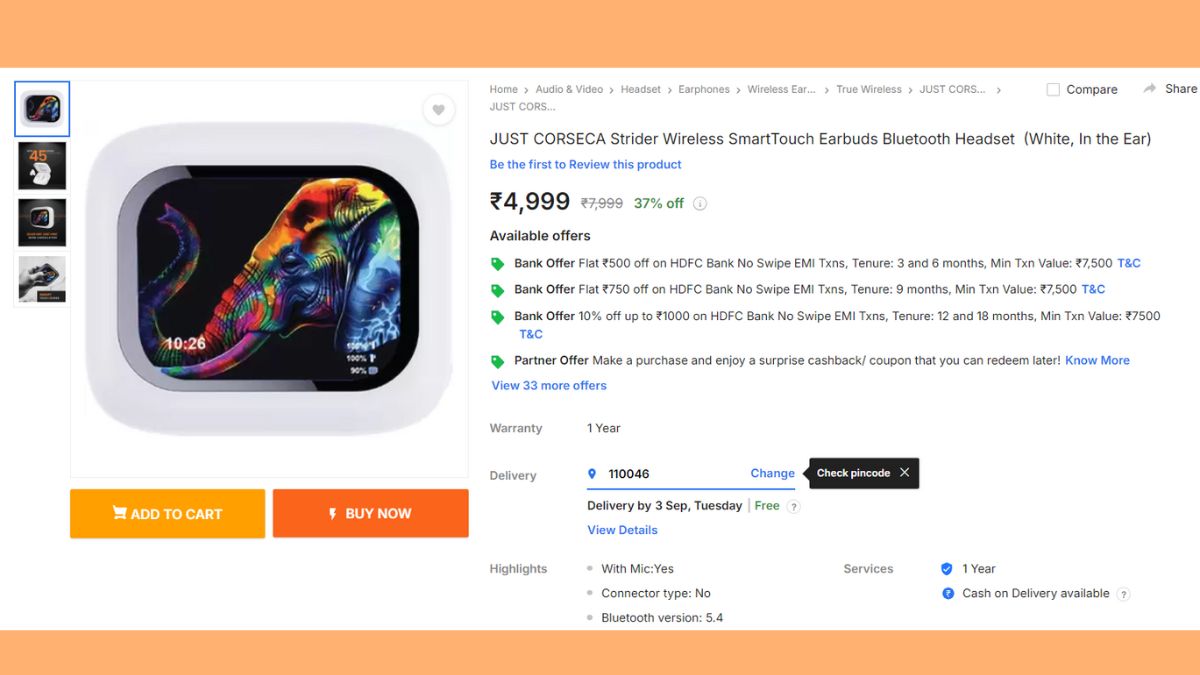Click the BUY NOW button

370,514
